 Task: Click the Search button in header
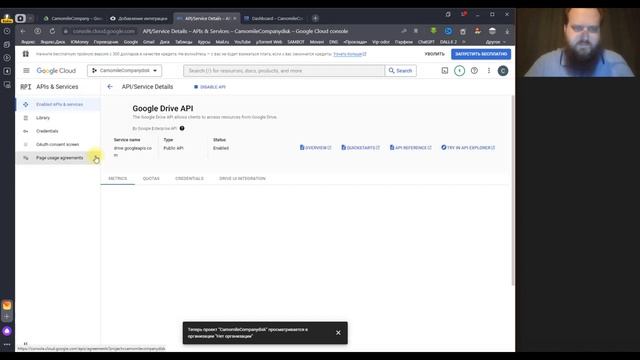pos(400,71)
